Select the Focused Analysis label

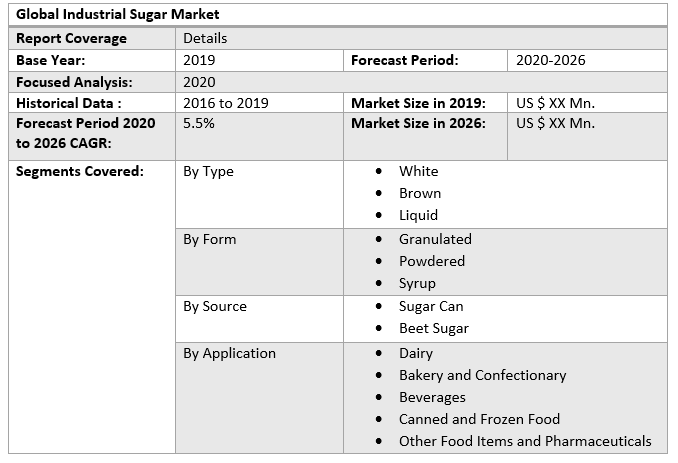74,82
